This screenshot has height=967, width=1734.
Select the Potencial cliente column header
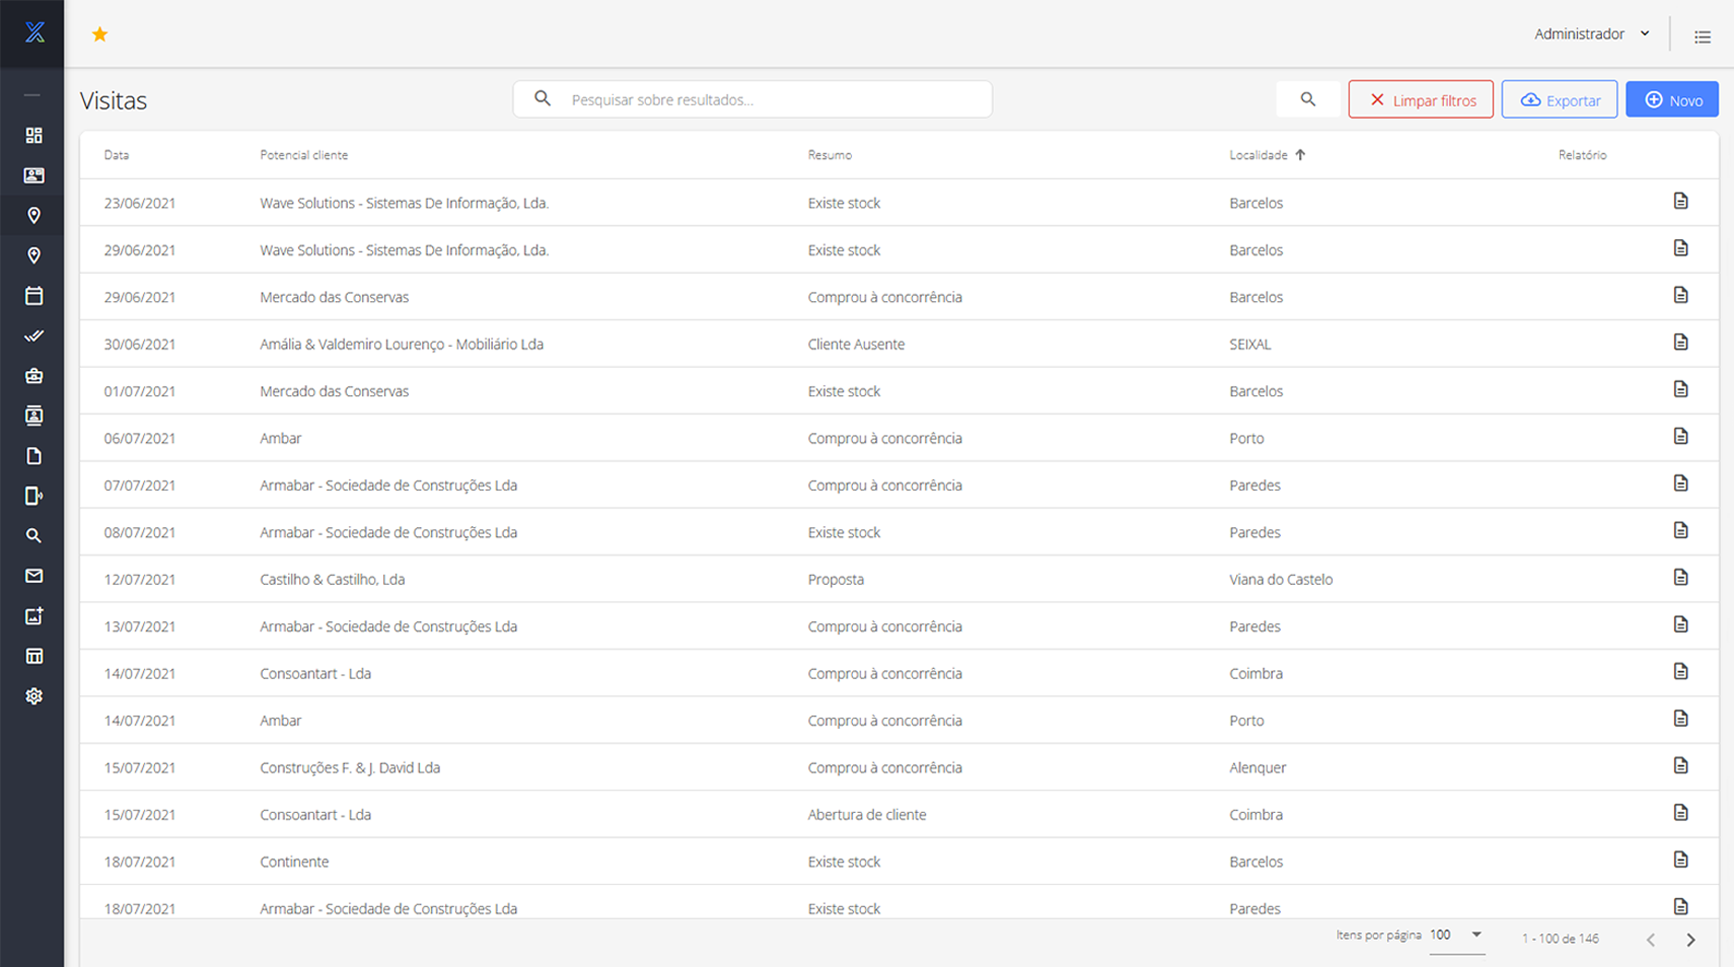[x=304, y=155]
